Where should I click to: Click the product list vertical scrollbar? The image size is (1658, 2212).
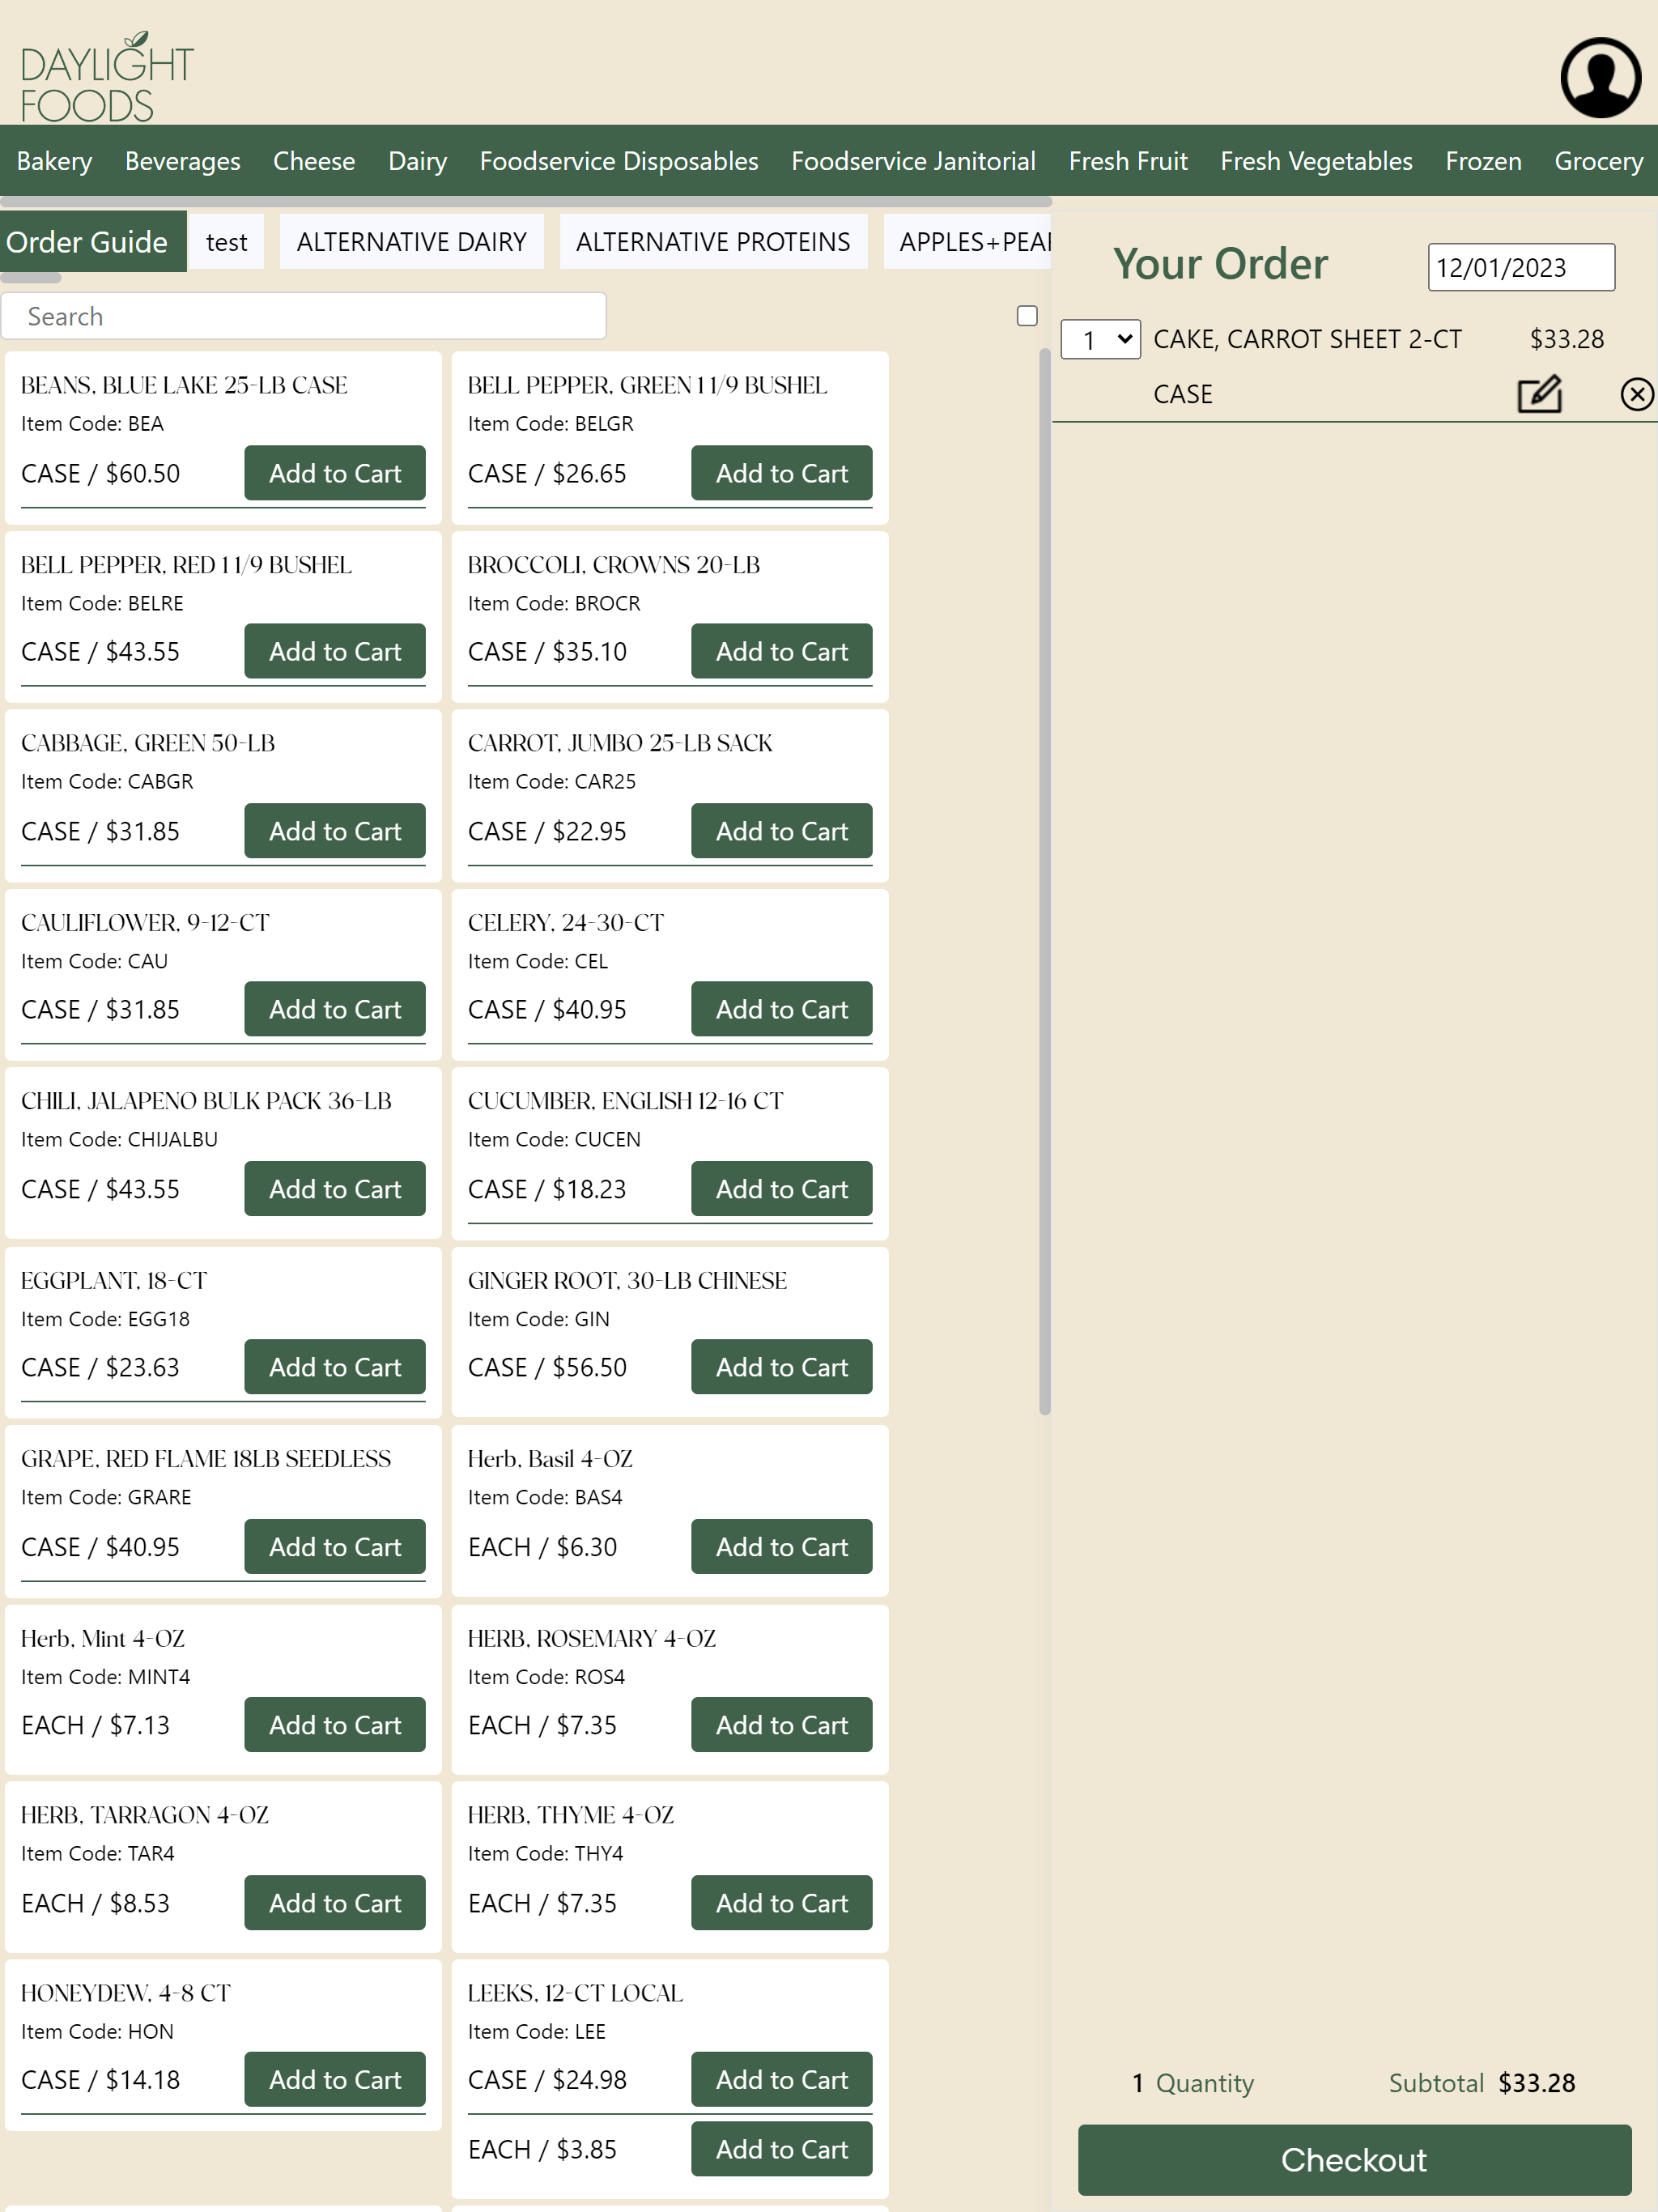pyautogui.click(x=1045, y=882)
